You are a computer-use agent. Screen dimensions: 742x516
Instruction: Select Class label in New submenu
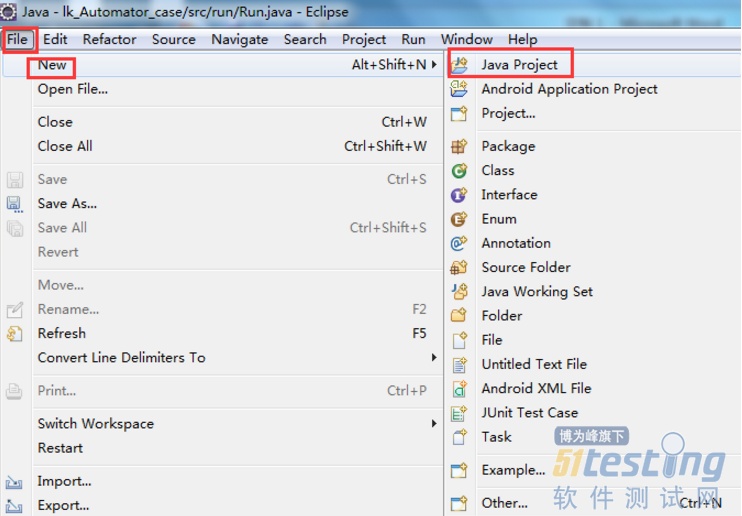(x=498, y=170)
